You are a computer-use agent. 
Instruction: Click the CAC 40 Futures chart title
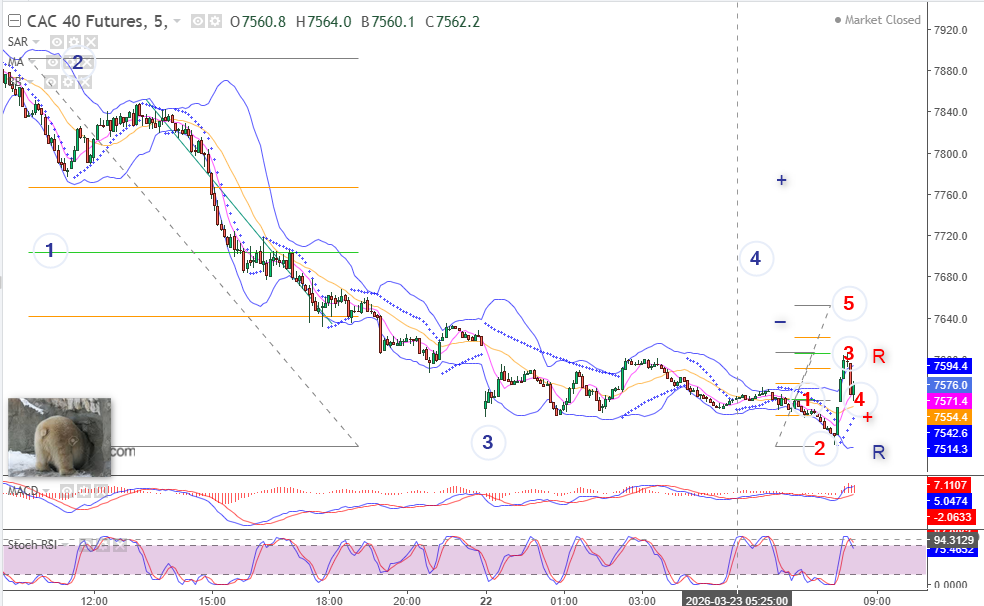(97, 21)
